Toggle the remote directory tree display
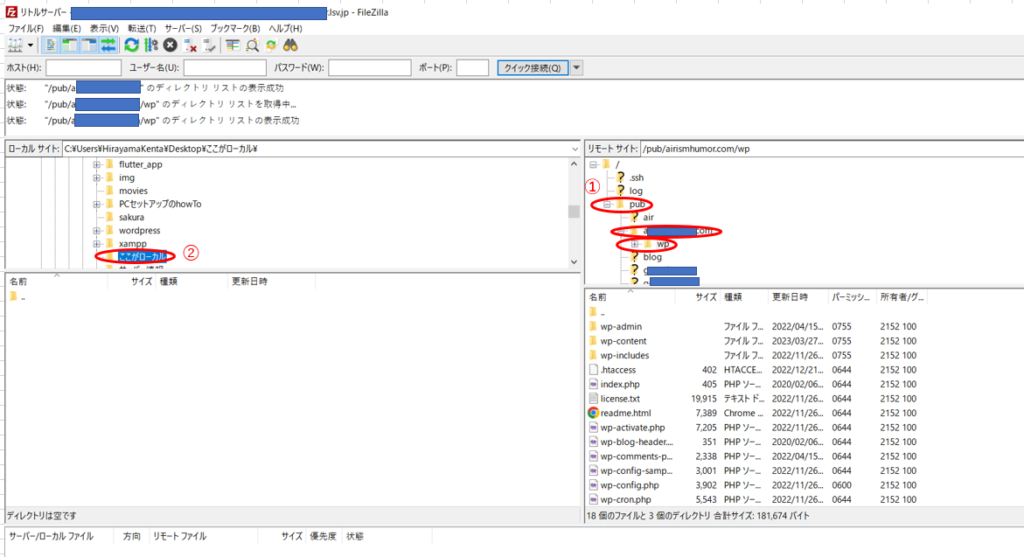Image resolution: width=1024 pixels, height=557 pixels. pos(89,45)
